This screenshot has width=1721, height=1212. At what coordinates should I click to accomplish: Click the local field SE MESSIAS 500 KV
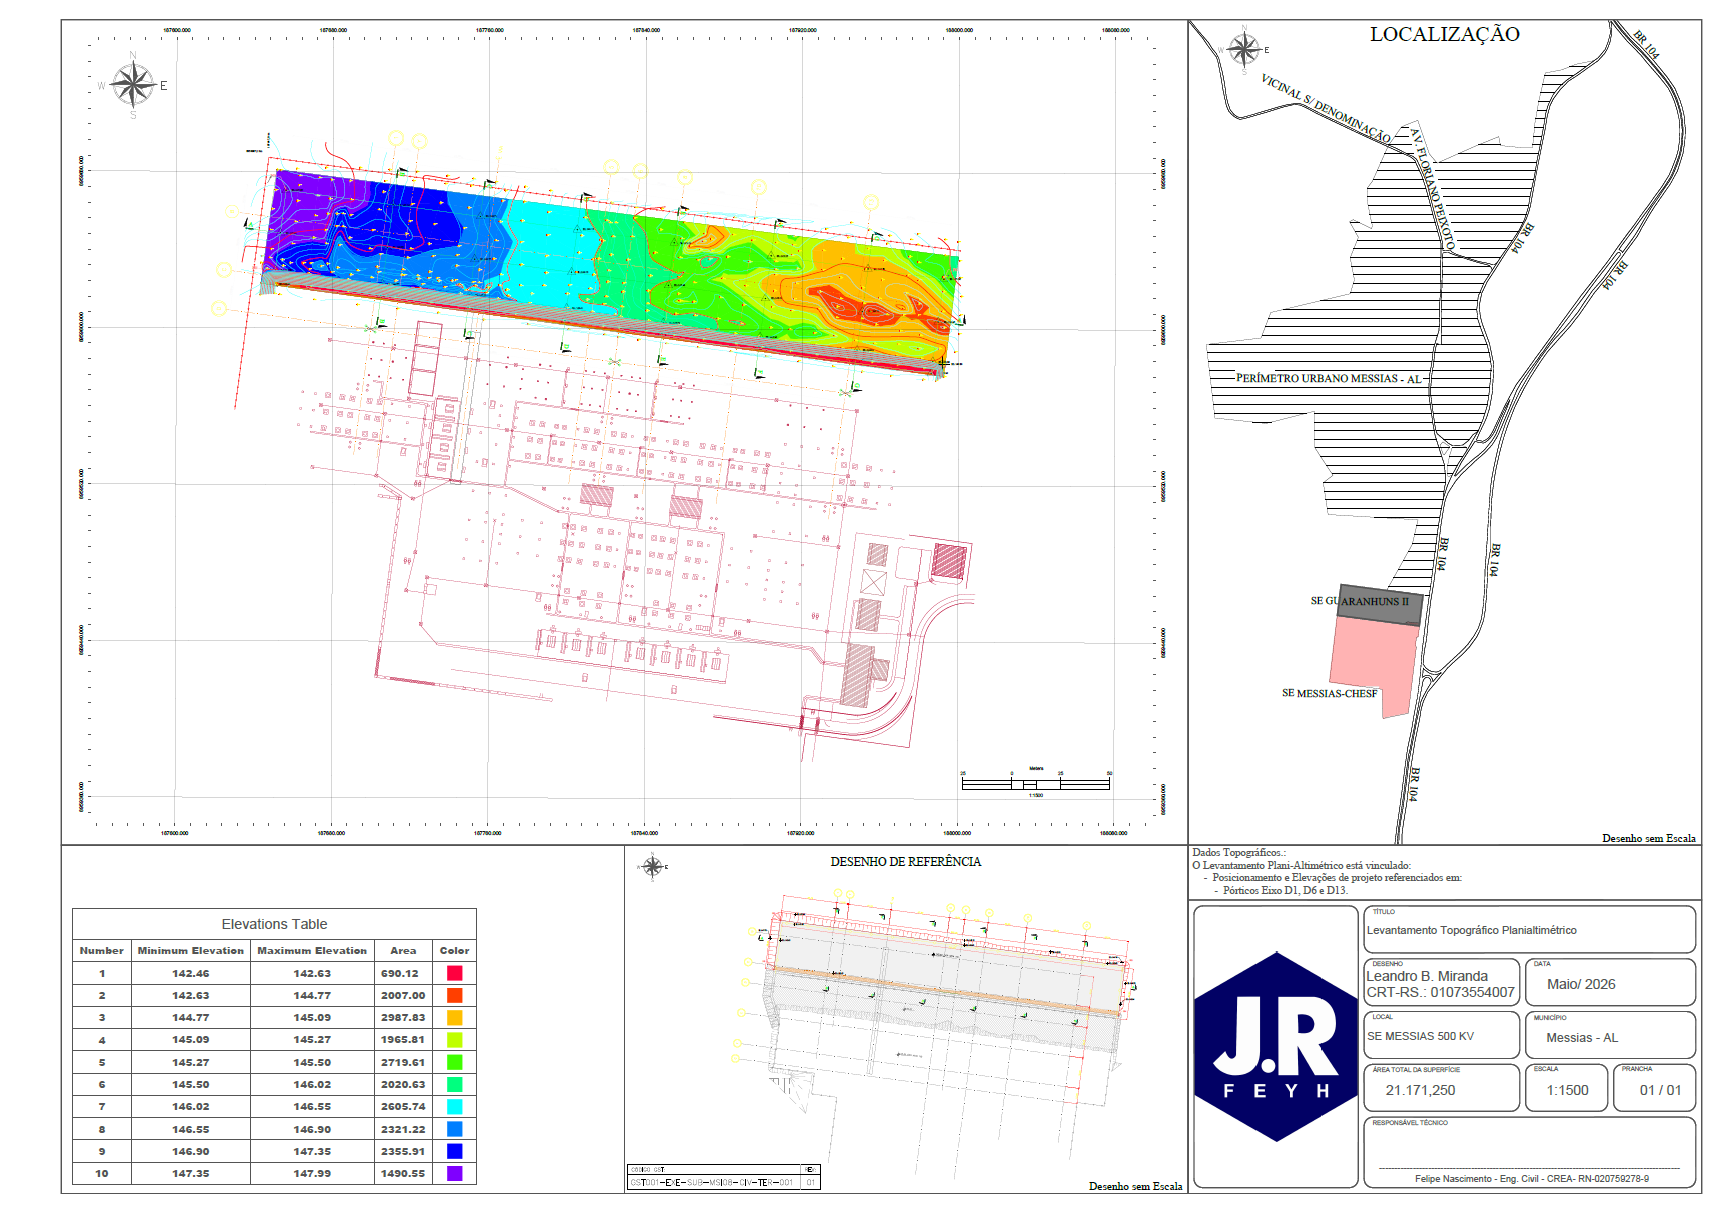1420,1036
